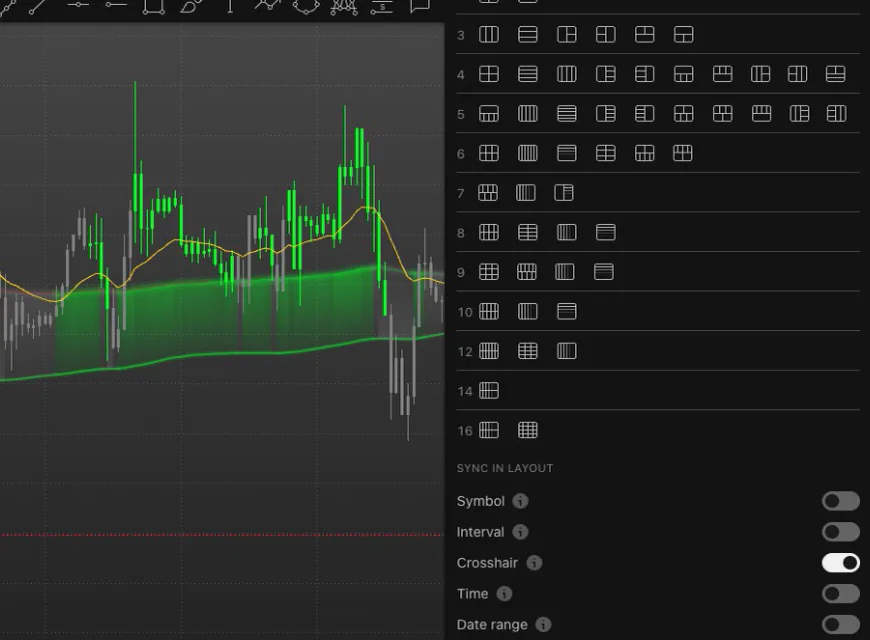
Task: Select the 6-chart layout with six vertical columns
Action: [x=528, y=153]
